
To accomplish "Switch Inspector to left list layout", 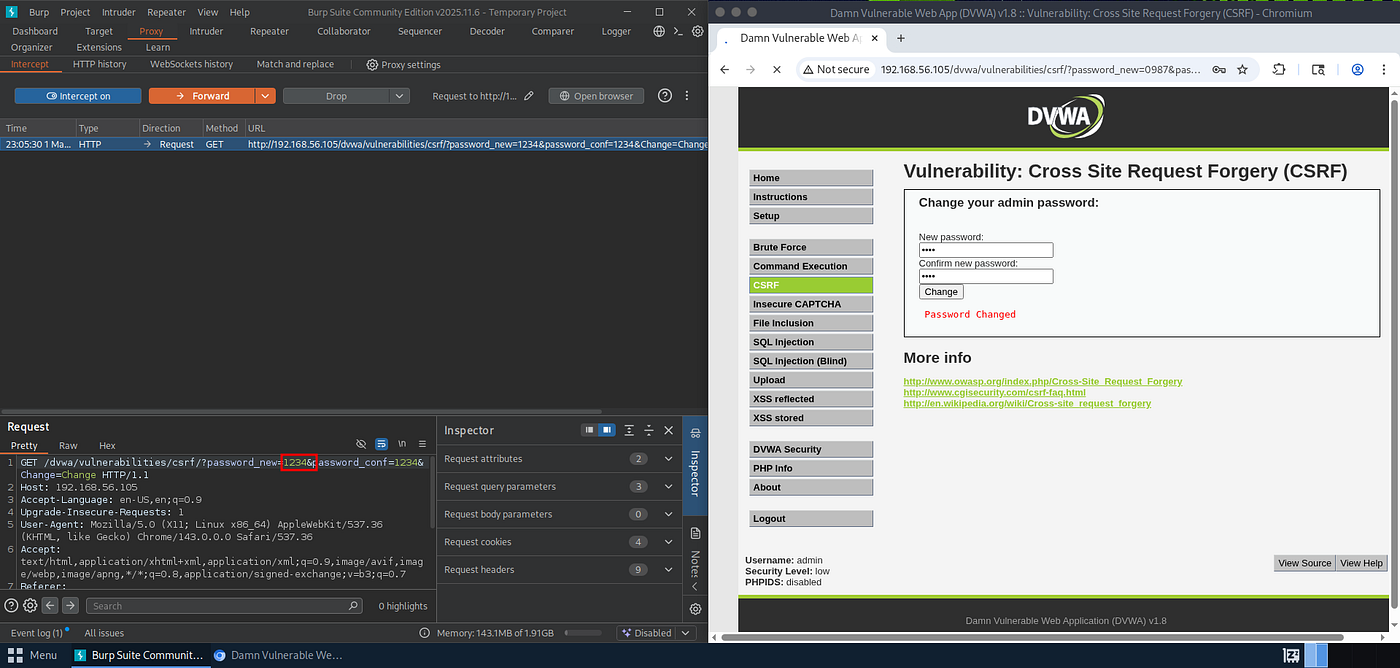I will coord(590,430).
